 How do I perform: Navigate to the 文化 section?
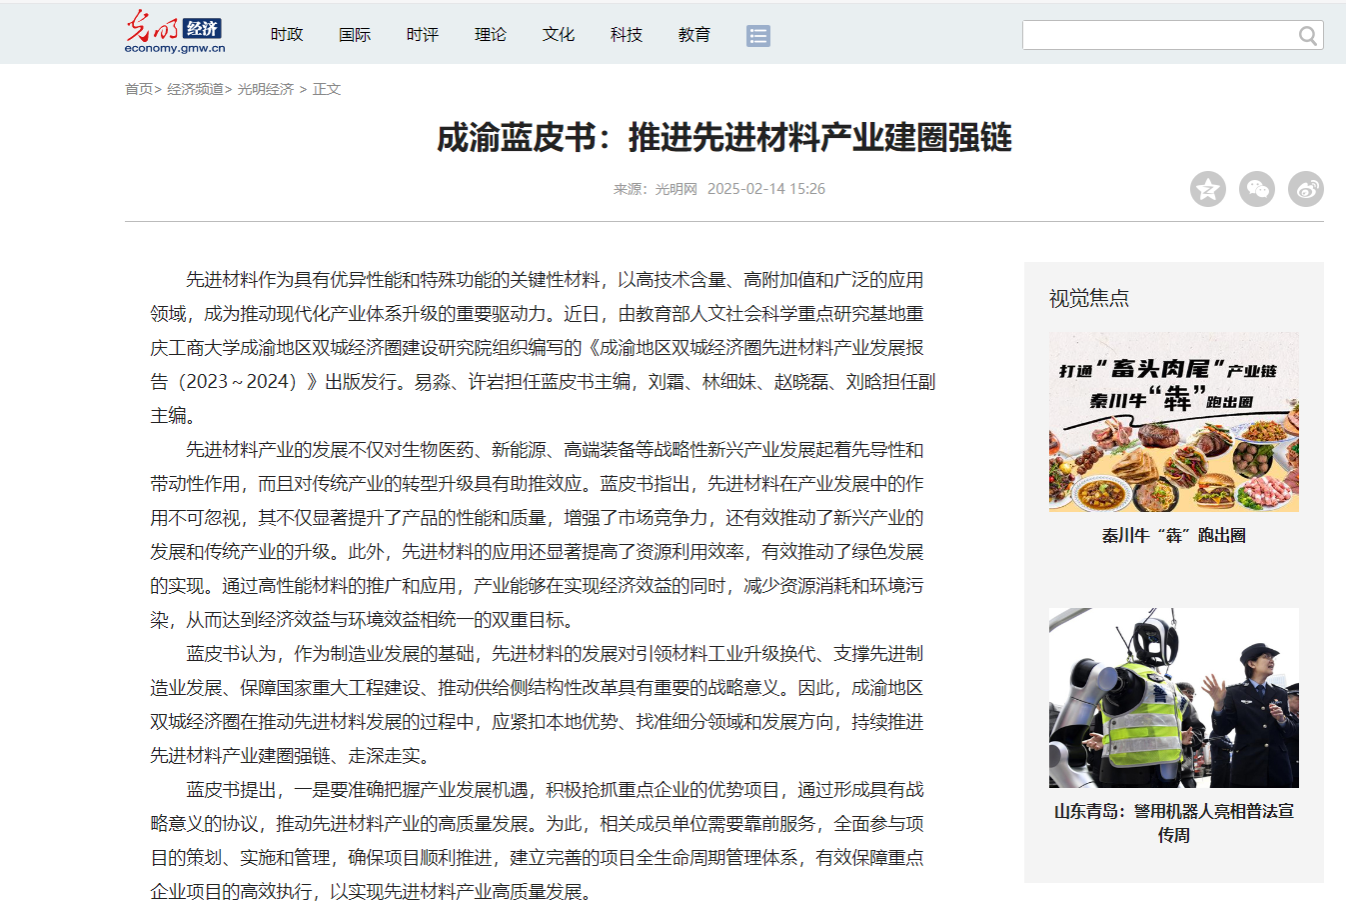click(558, 35)
